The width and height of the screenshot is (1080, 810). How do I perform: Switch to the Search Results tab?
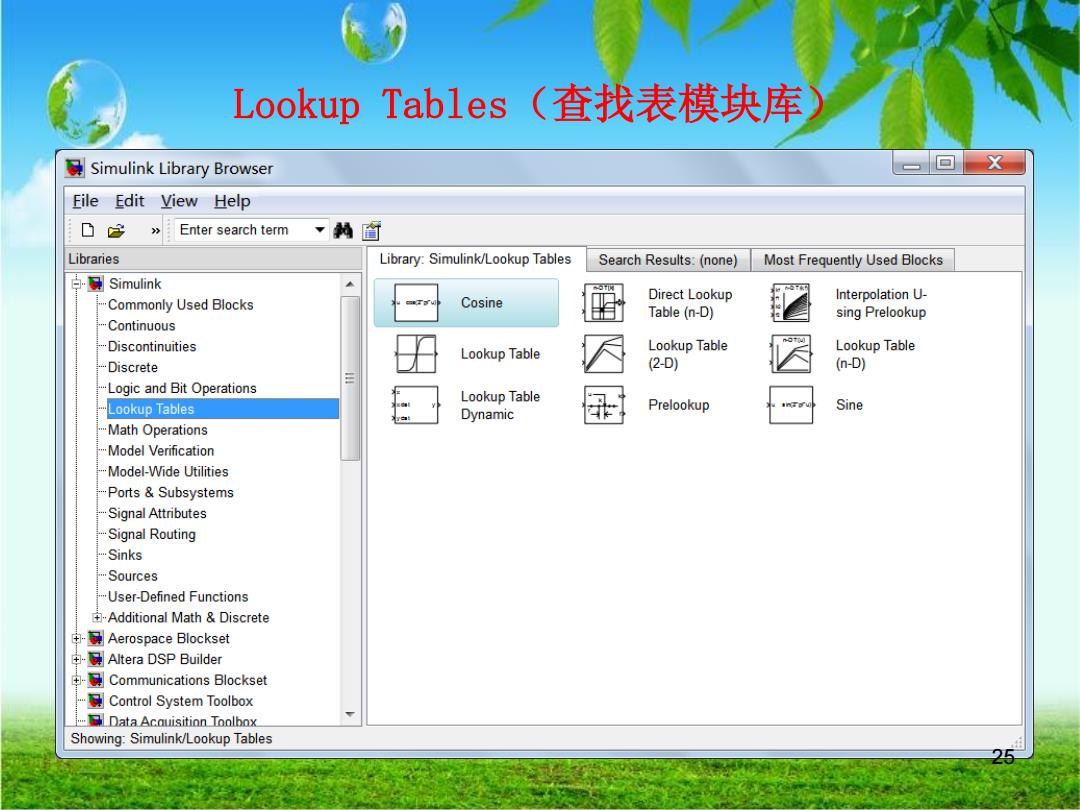668,260
